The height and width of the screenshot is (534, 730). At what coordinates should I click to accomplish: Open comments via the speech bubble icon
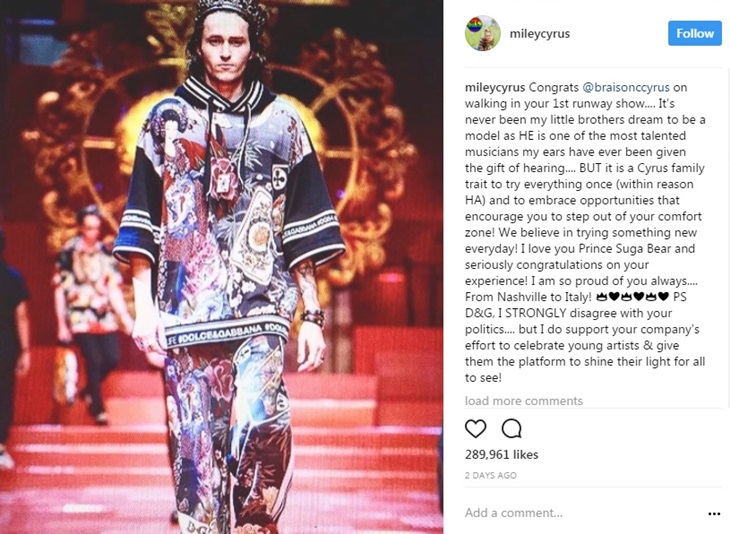click(511, 428)
